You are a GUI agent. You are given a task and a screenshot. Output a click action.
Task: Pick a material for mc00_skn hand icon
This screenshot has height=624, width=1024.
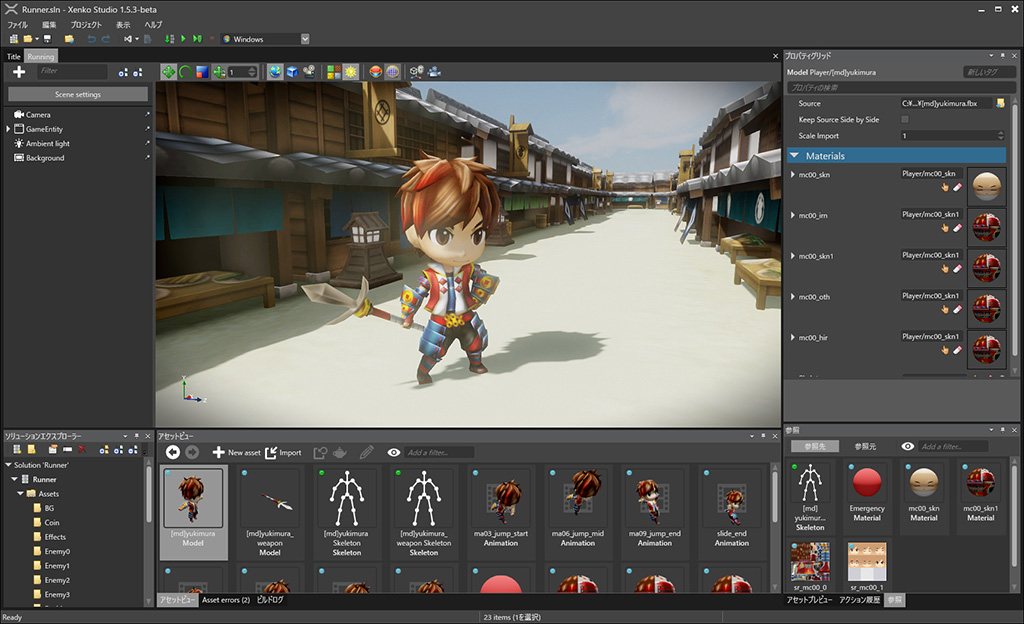(x=944, y=187)
